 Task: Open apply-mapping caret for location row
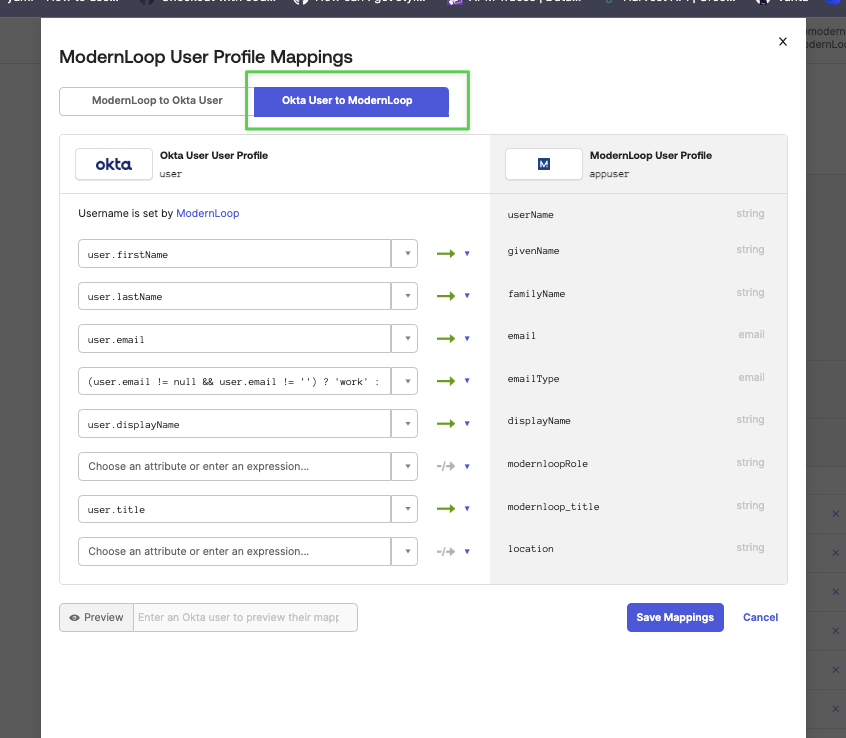[x=467, y=551]
